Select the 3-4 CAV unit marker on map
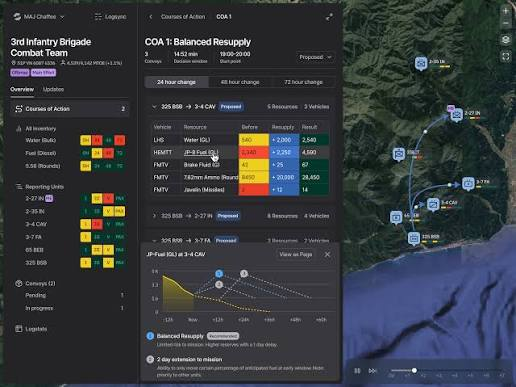Image resolution: width=516 pixels, height=387 pixels. click(433, 204)
